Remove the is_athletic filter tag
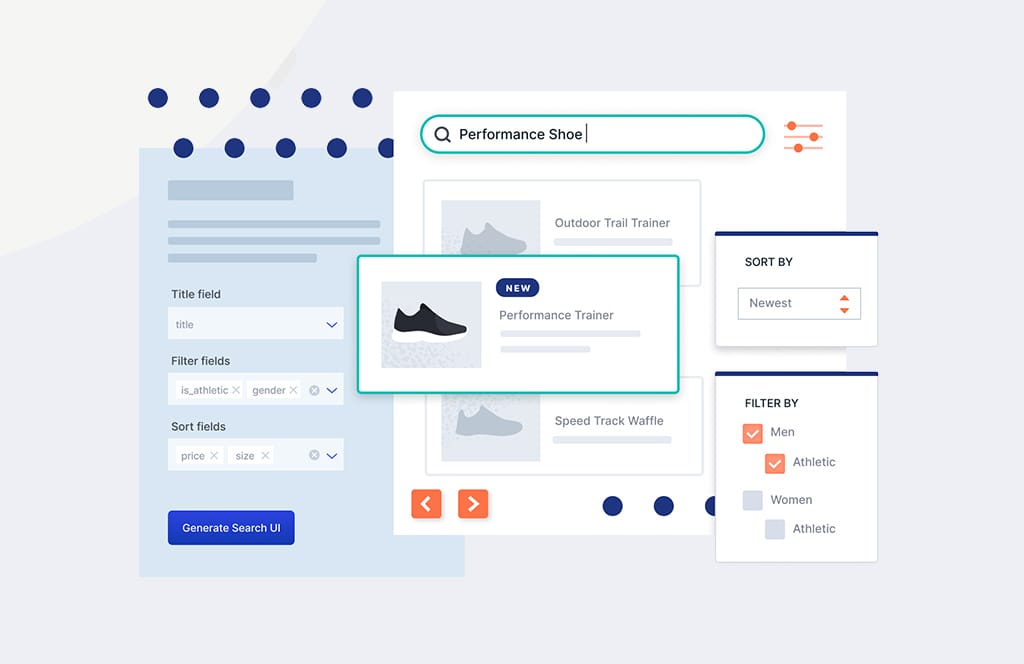This screenshot has height=664, width=1024. 236,390
